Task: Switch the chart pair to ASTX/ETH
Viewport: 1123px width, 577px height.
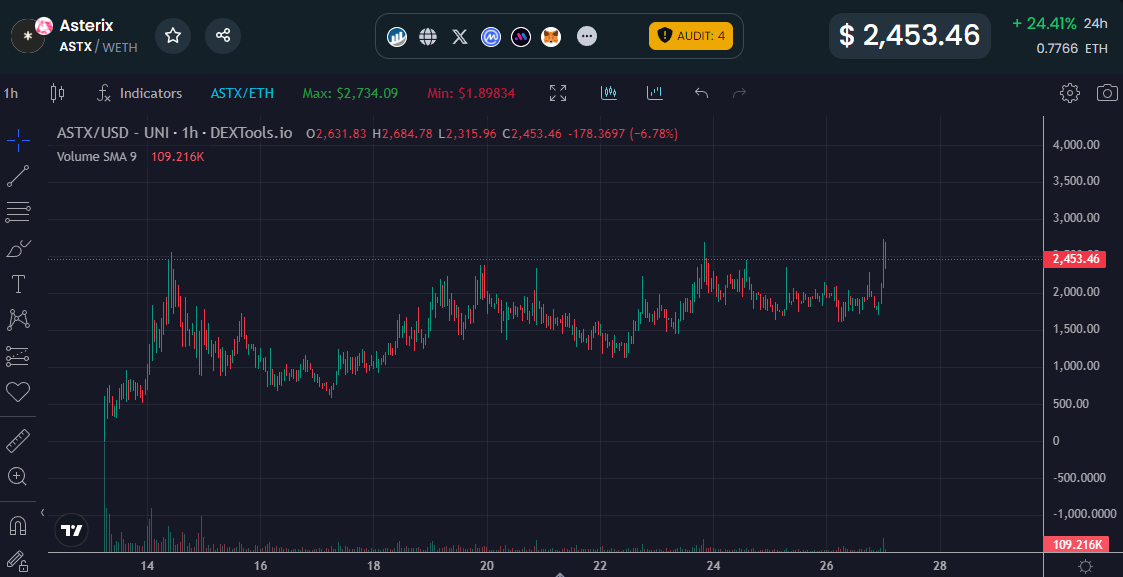Action: 242,93
